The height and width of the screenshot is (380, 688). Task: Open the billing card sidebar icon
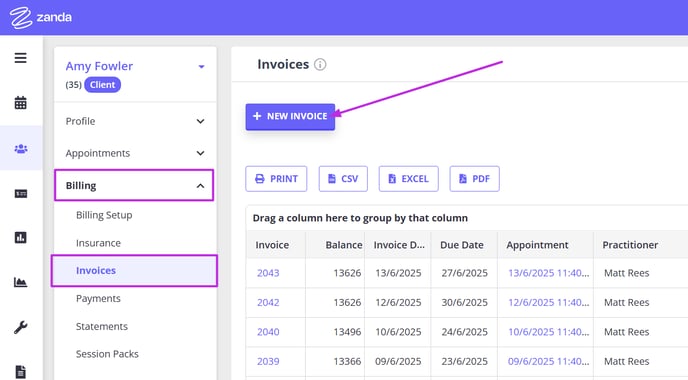coord(21,194)
